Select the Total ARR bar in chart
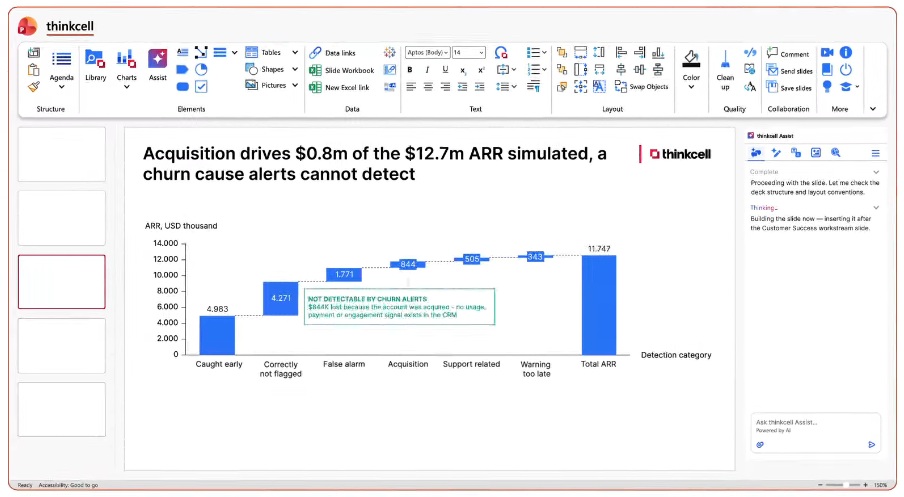Image resolution: width=904 pixels, height=497 pixels. point(598,305)
